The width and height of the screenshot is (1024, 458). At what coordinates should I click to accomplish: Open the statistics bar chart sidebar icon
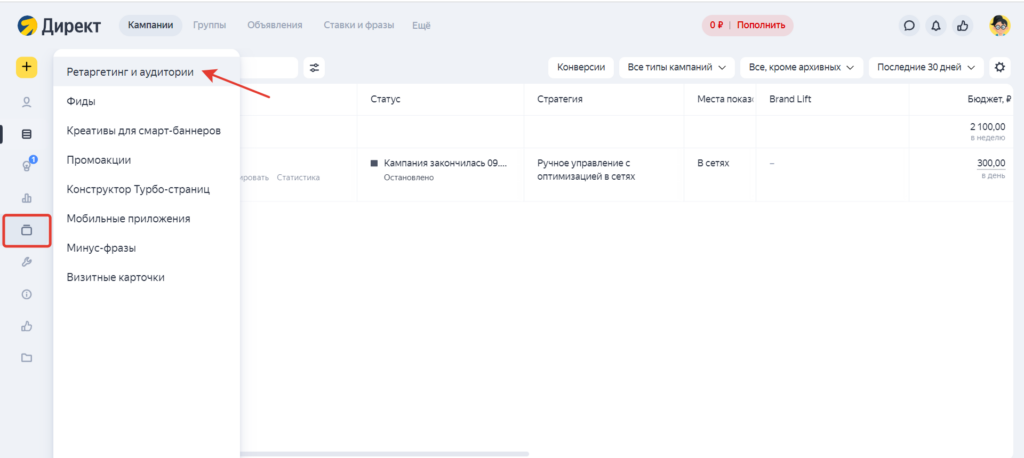(x=27, y=198)
